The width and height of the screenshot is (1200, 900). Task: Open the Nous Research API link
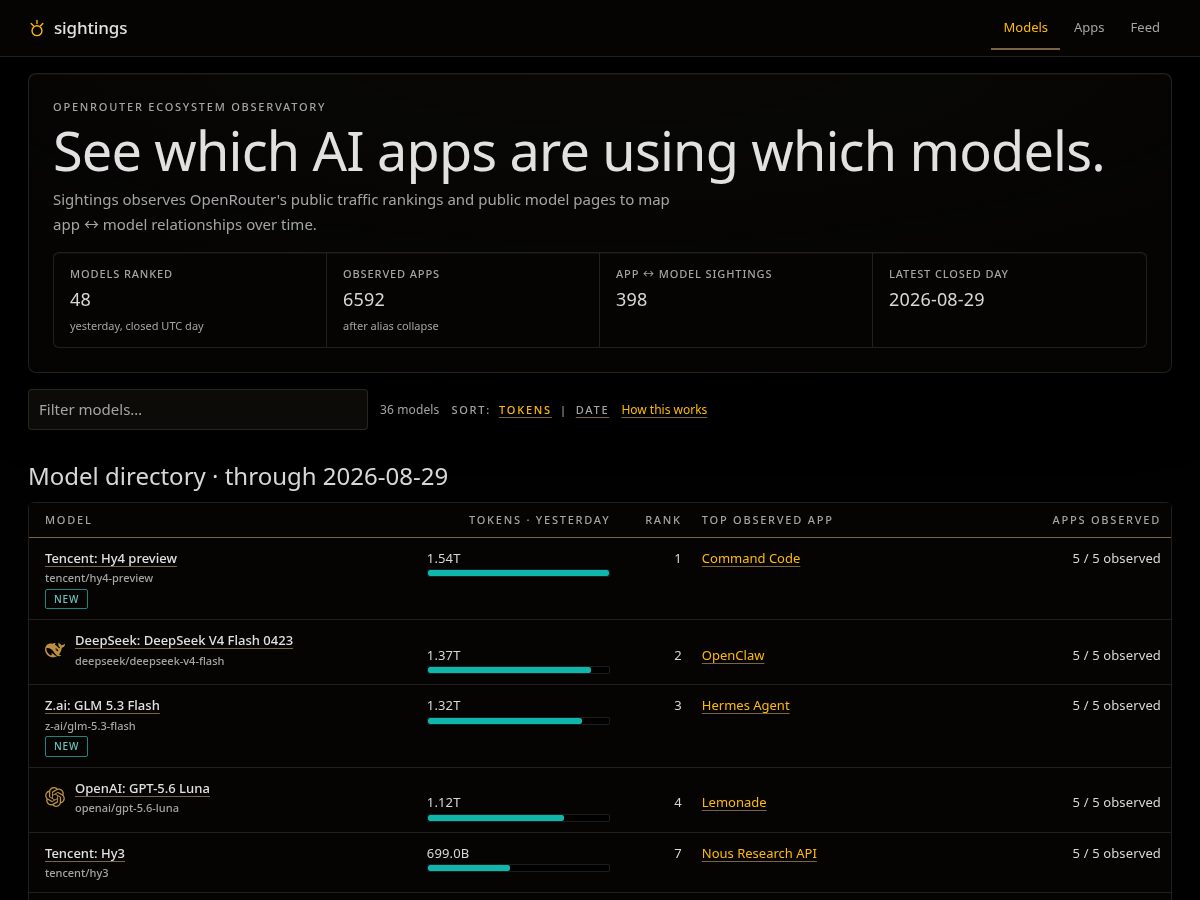pyautogui.click(x=759, y=853)
